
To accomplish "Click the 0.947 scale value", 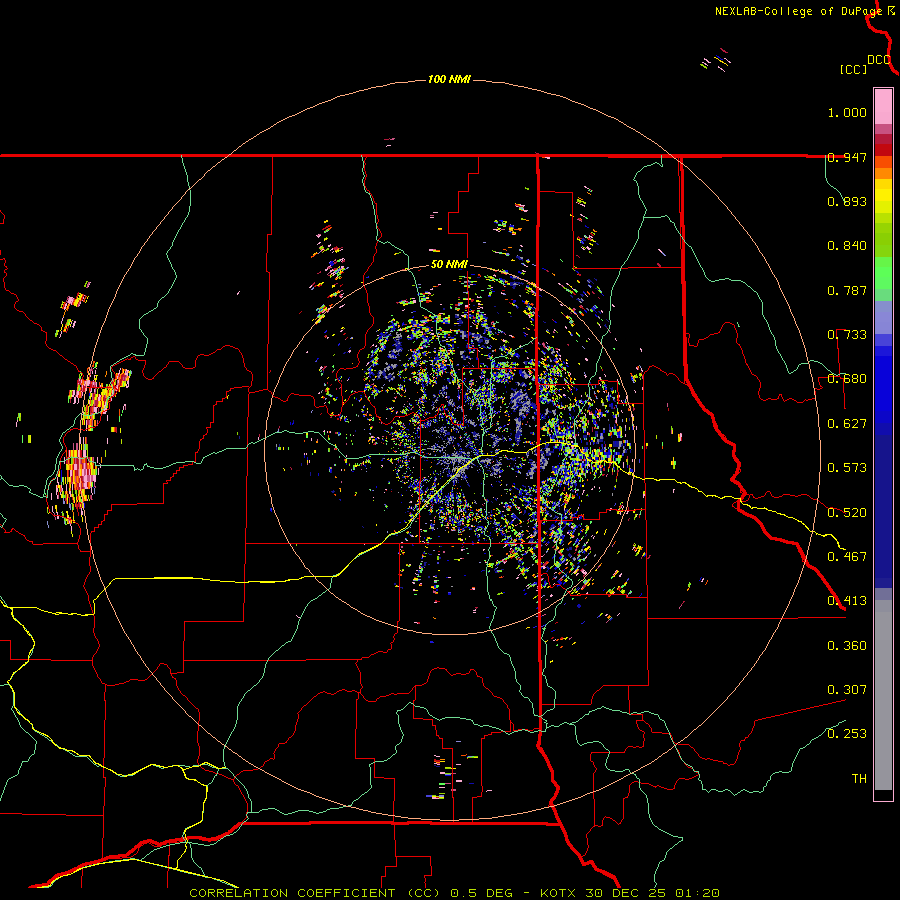I will coord(847,157).
